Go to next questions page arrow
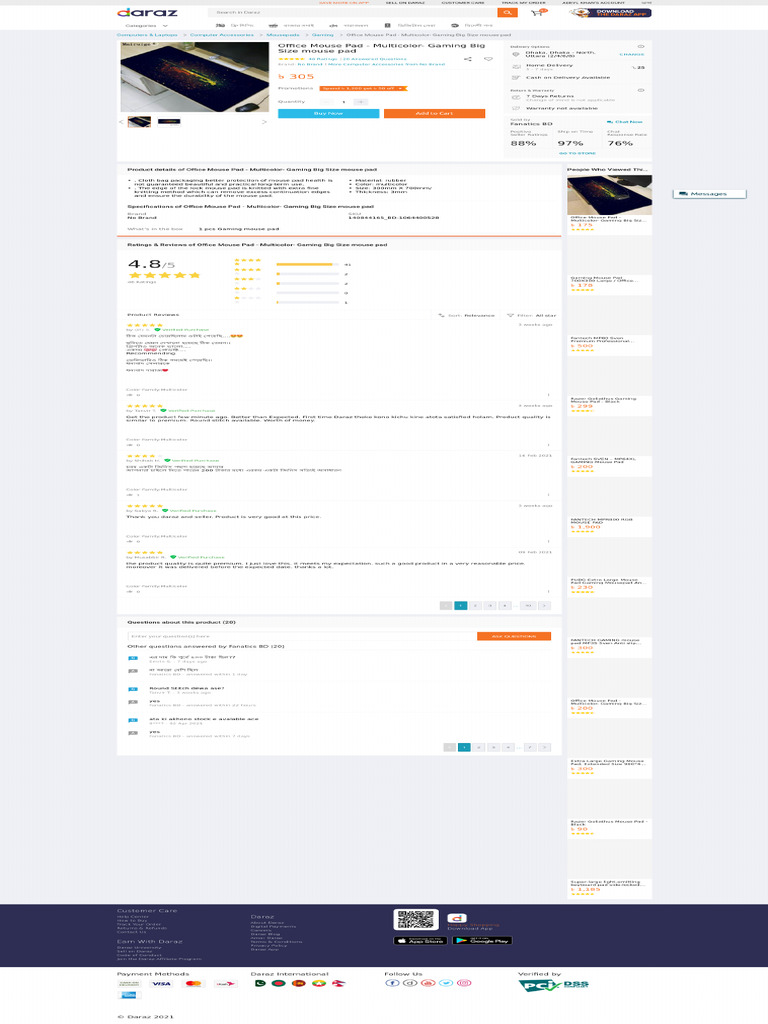The width and height of the screenshot is (768, 1024). [x=544, y=747]
